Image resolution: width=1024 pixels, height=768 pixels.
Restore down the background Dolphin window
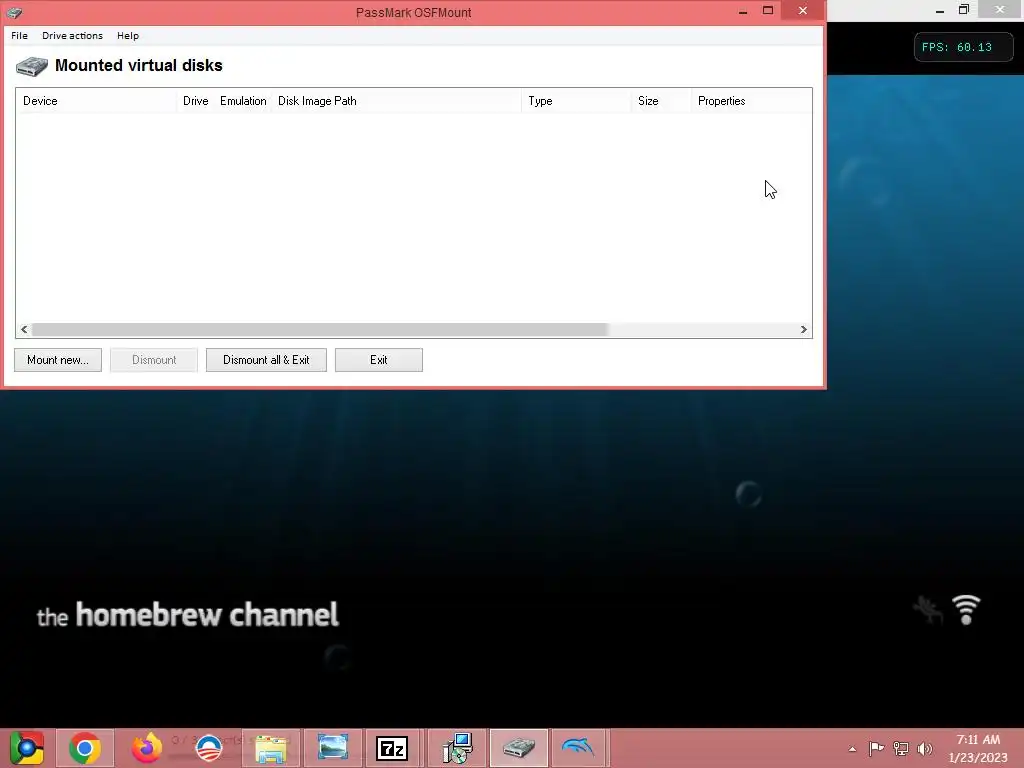pos(964,10)
